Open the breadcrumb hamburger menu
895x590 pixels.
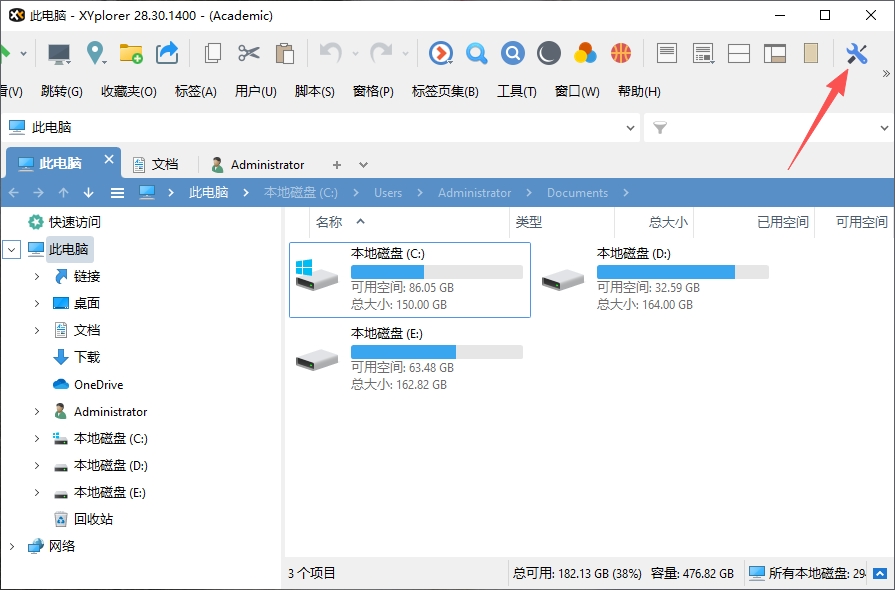point(118,193)
